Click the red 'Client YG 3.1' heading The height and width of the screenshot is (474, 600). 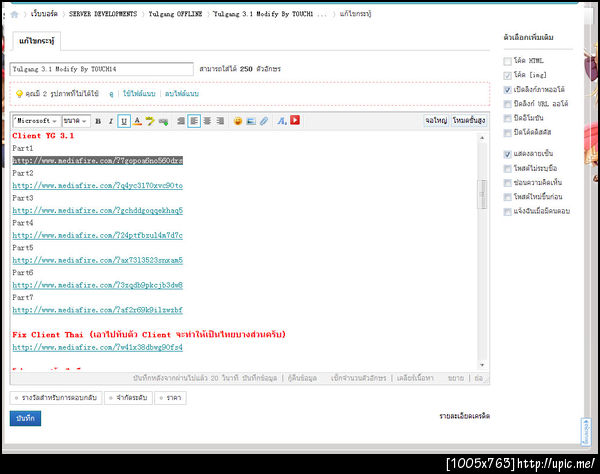pyautogui.click(x=43, y=136)
